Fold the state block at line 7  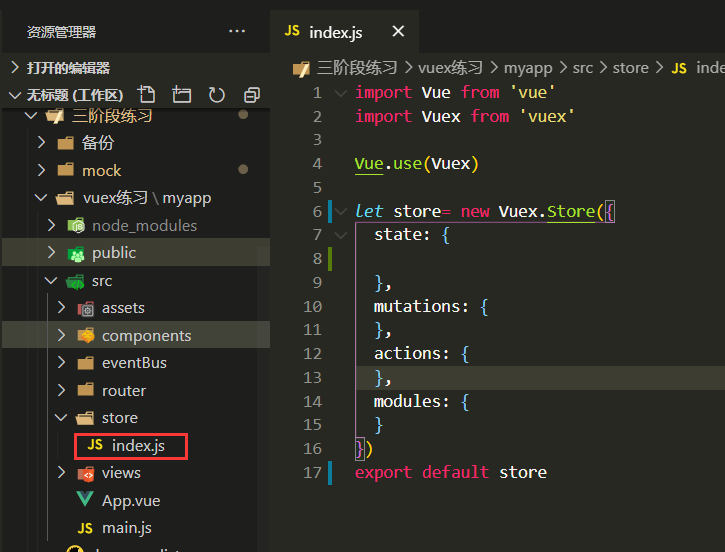(x=341, y=235)
